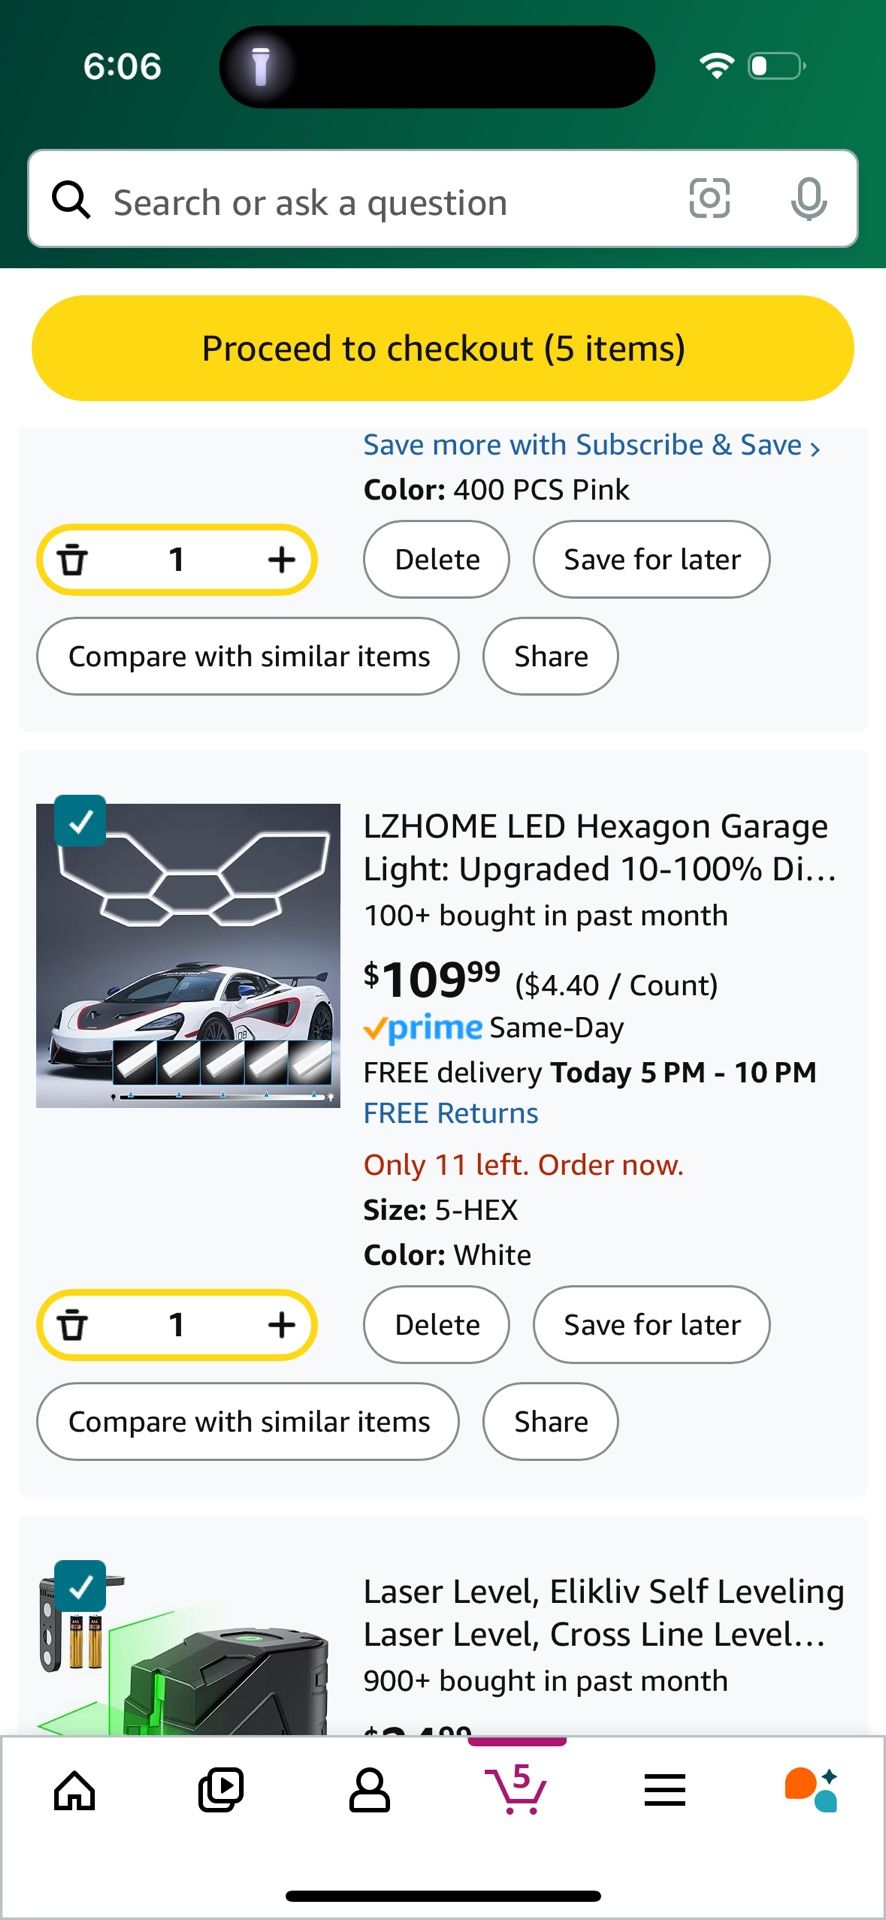
Task: Compare LZHOME with similar items
Action: (247, 1421)
